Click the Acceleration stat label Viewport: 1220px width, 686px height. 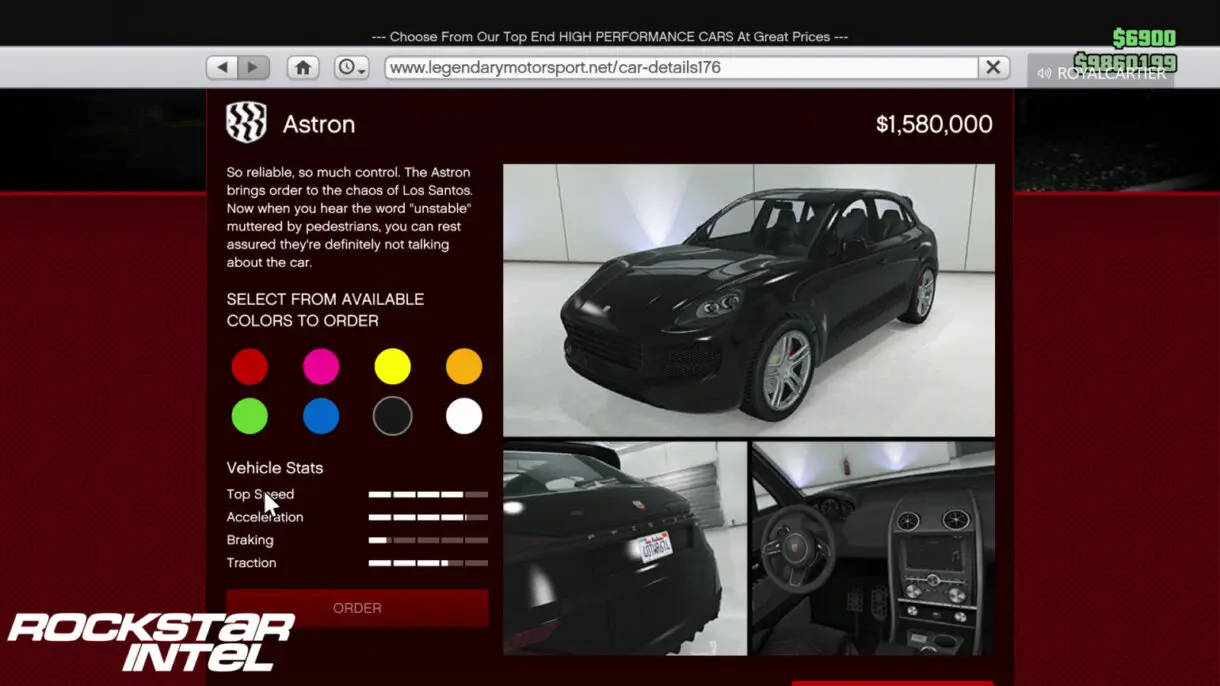pos(265,517)
